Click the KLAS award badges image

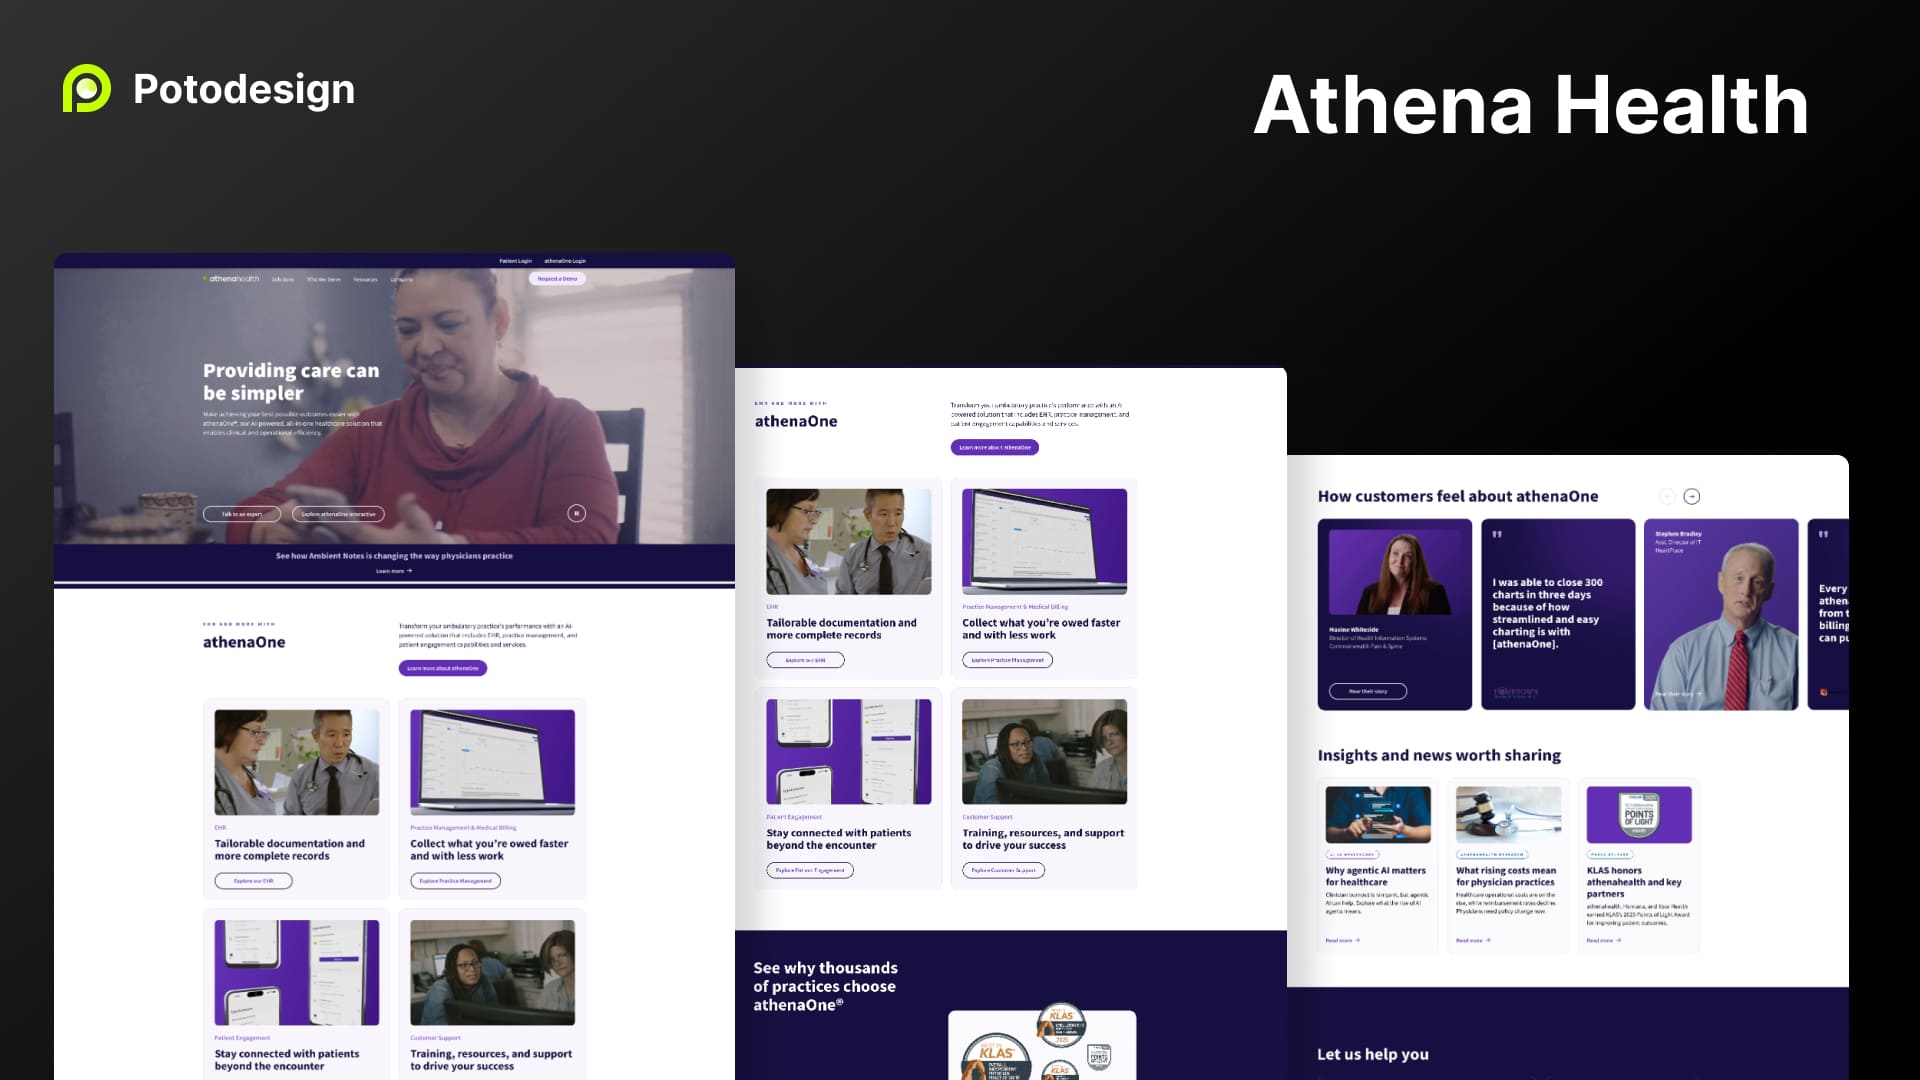(x=1041, y=1043)
